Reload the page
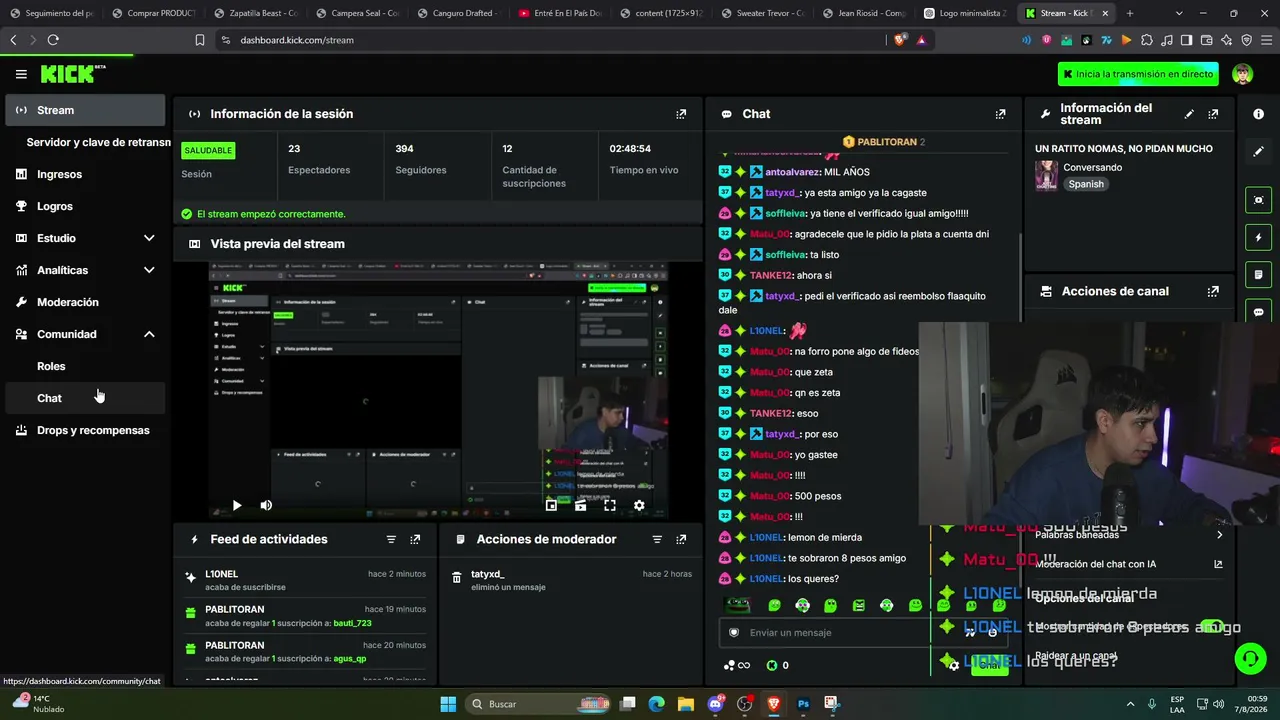Viewport: 1280px width, 720px height. pos(53,40)
